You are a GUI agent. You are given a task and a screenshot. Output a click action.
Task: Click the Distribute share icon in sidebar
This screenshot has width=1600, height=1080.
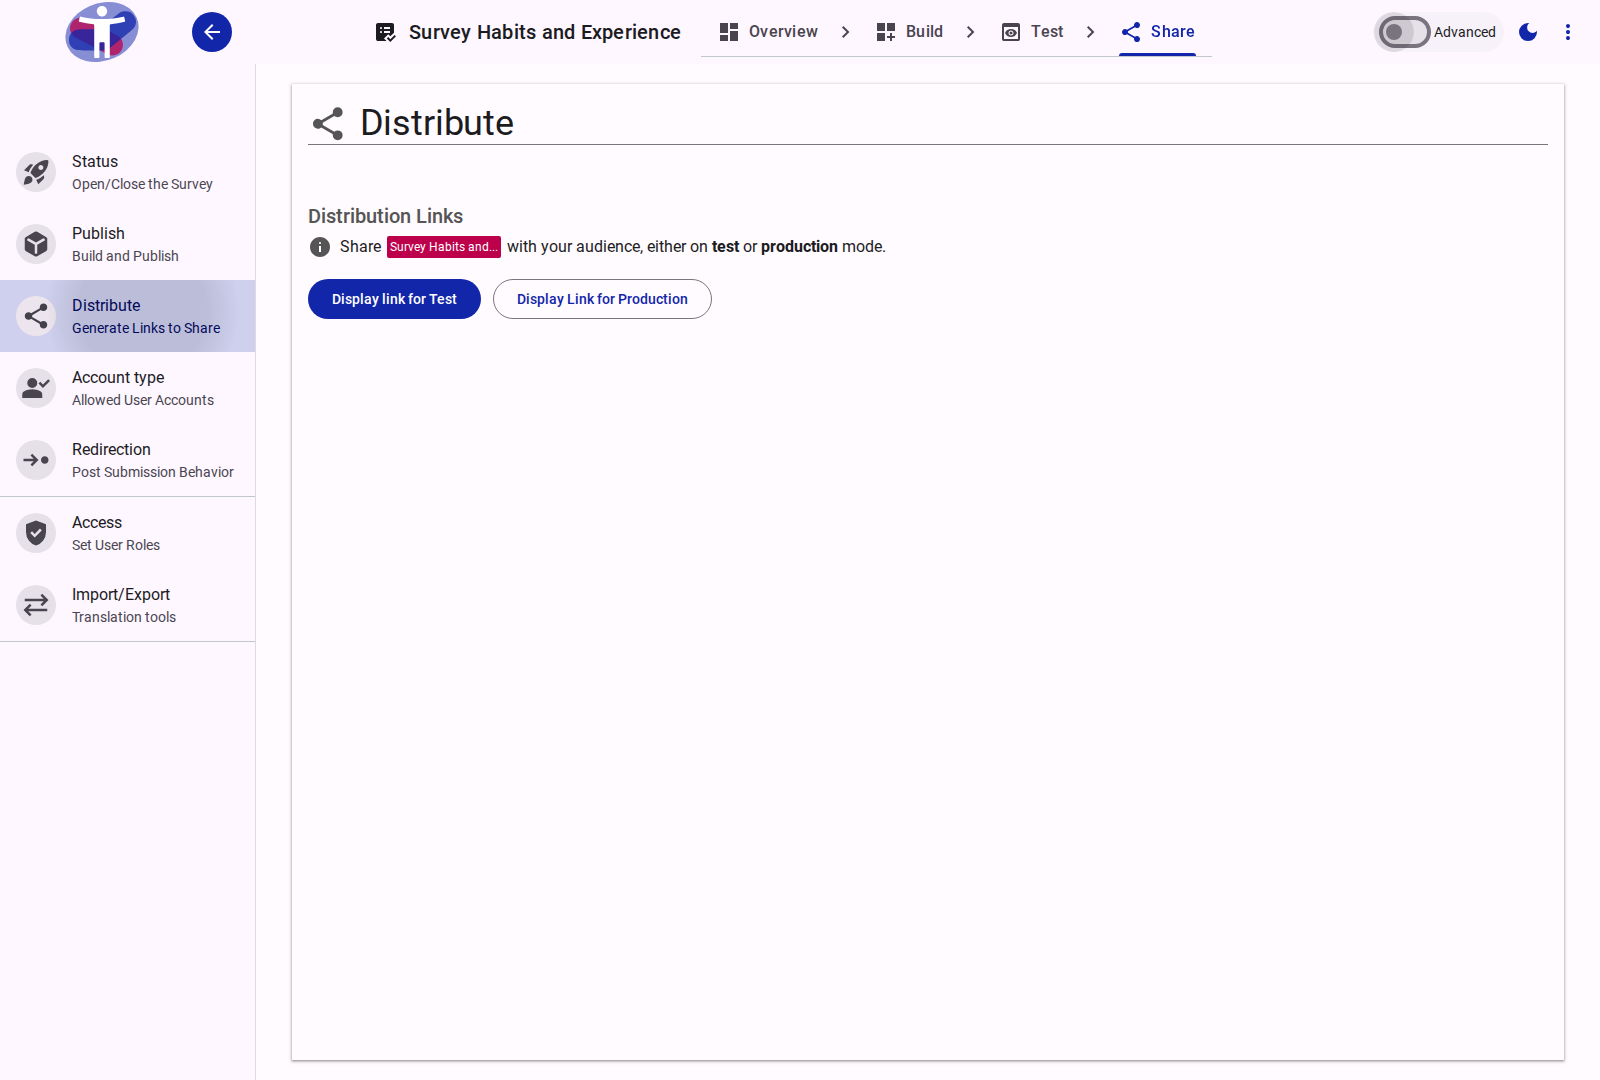click(x=36, y=316)
